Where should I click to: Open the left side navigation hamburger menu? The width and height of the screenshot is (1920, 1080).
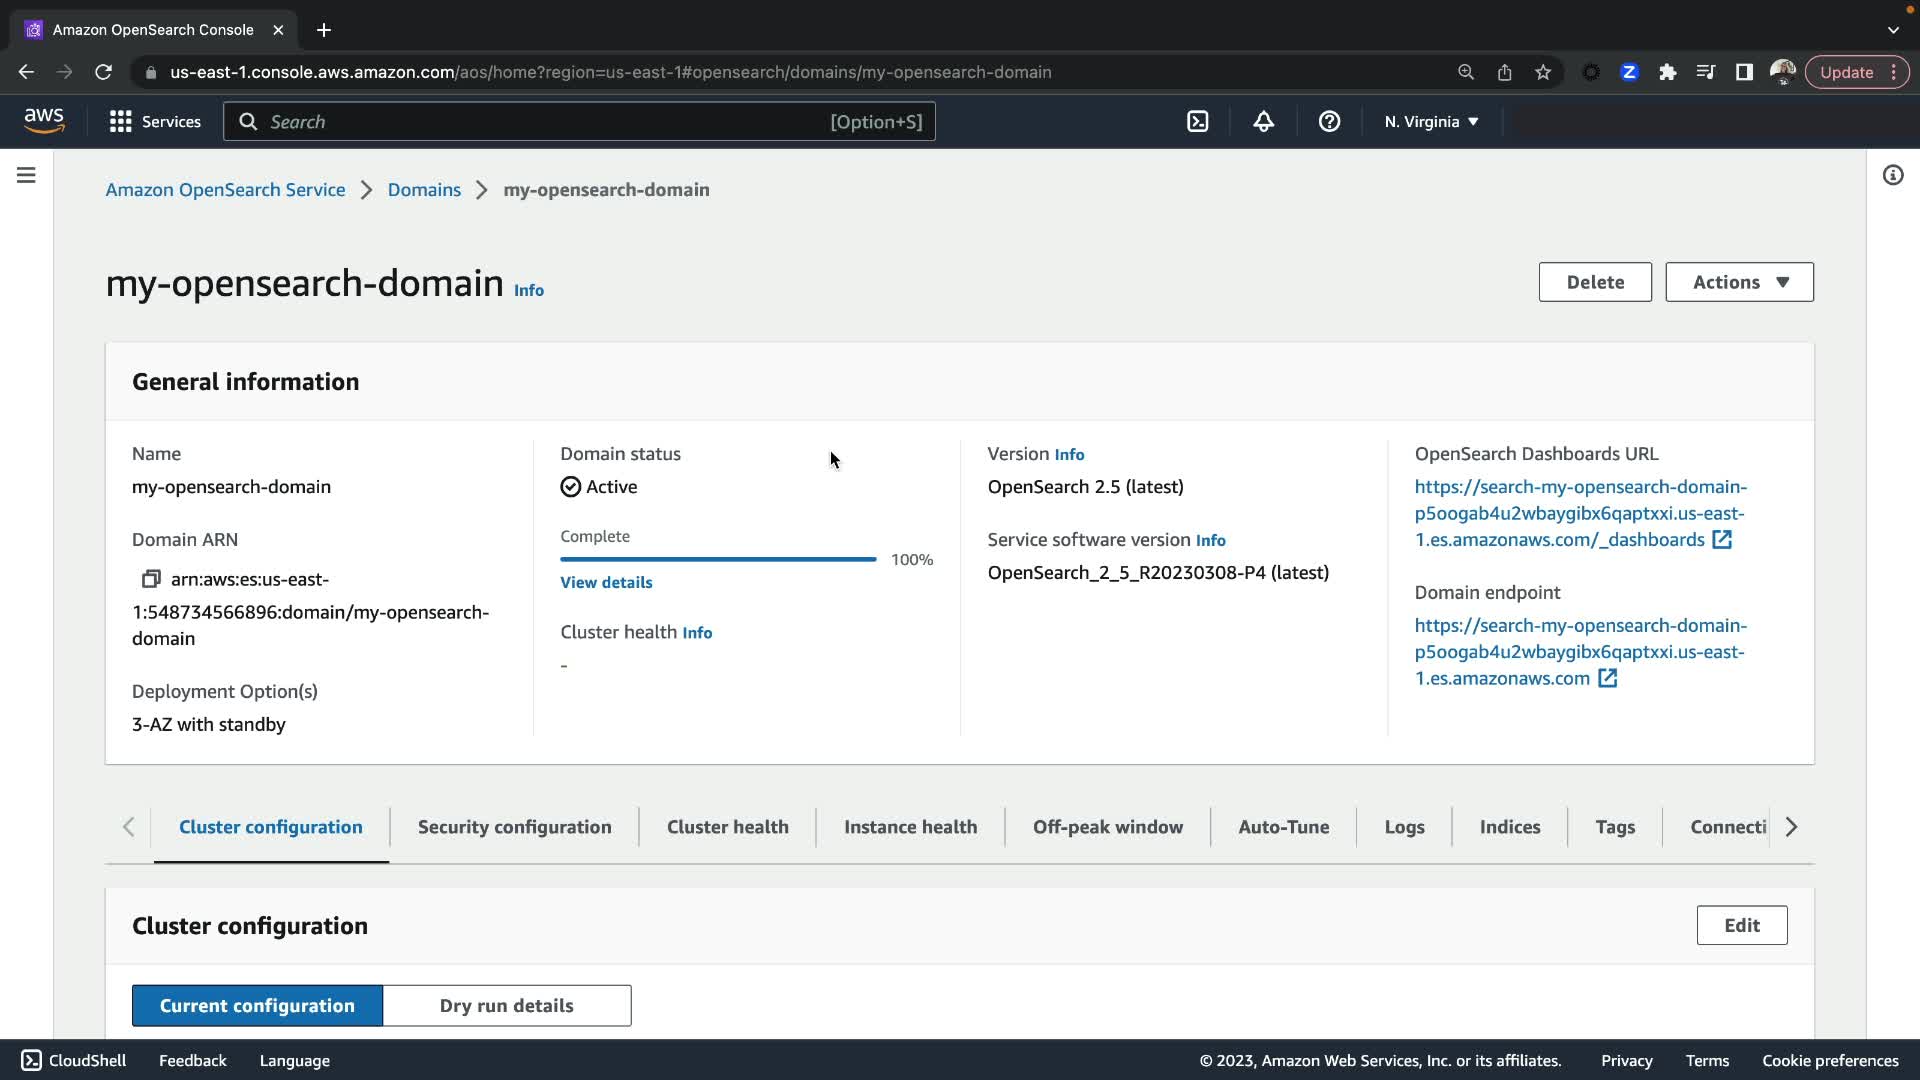point(26,175)
